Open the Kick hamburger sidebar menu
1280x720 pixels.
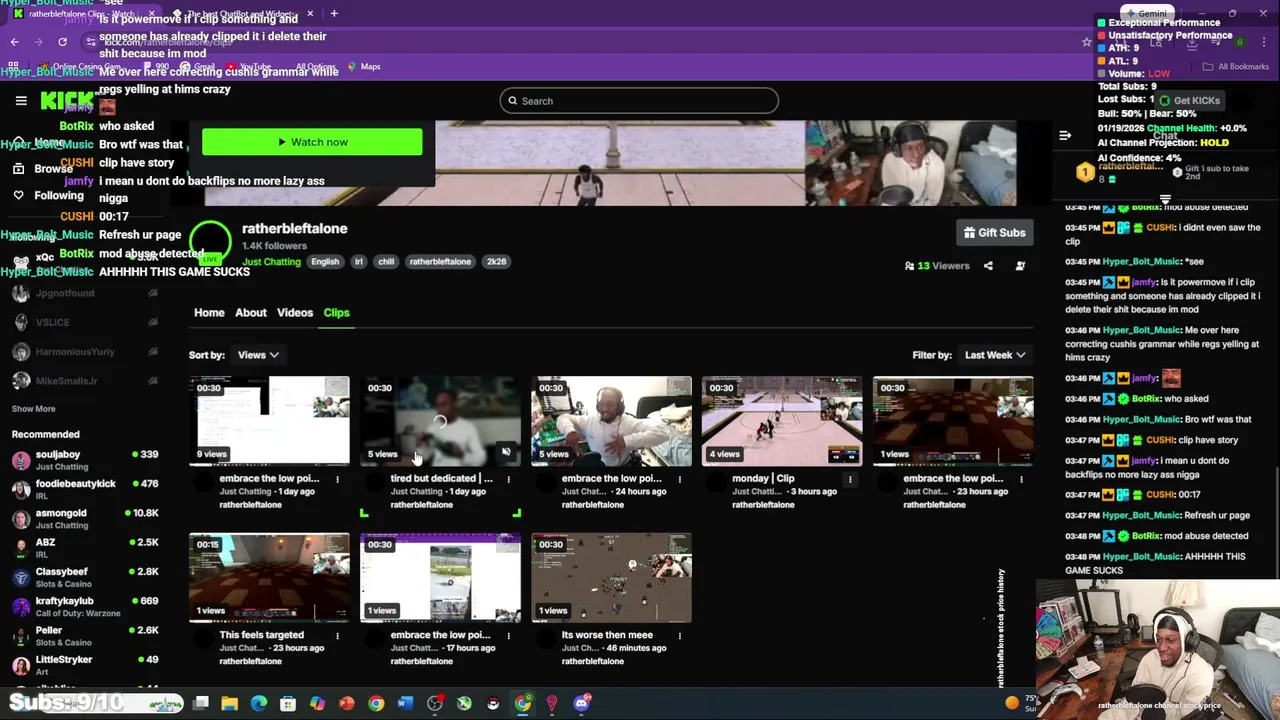coord(21,101)
